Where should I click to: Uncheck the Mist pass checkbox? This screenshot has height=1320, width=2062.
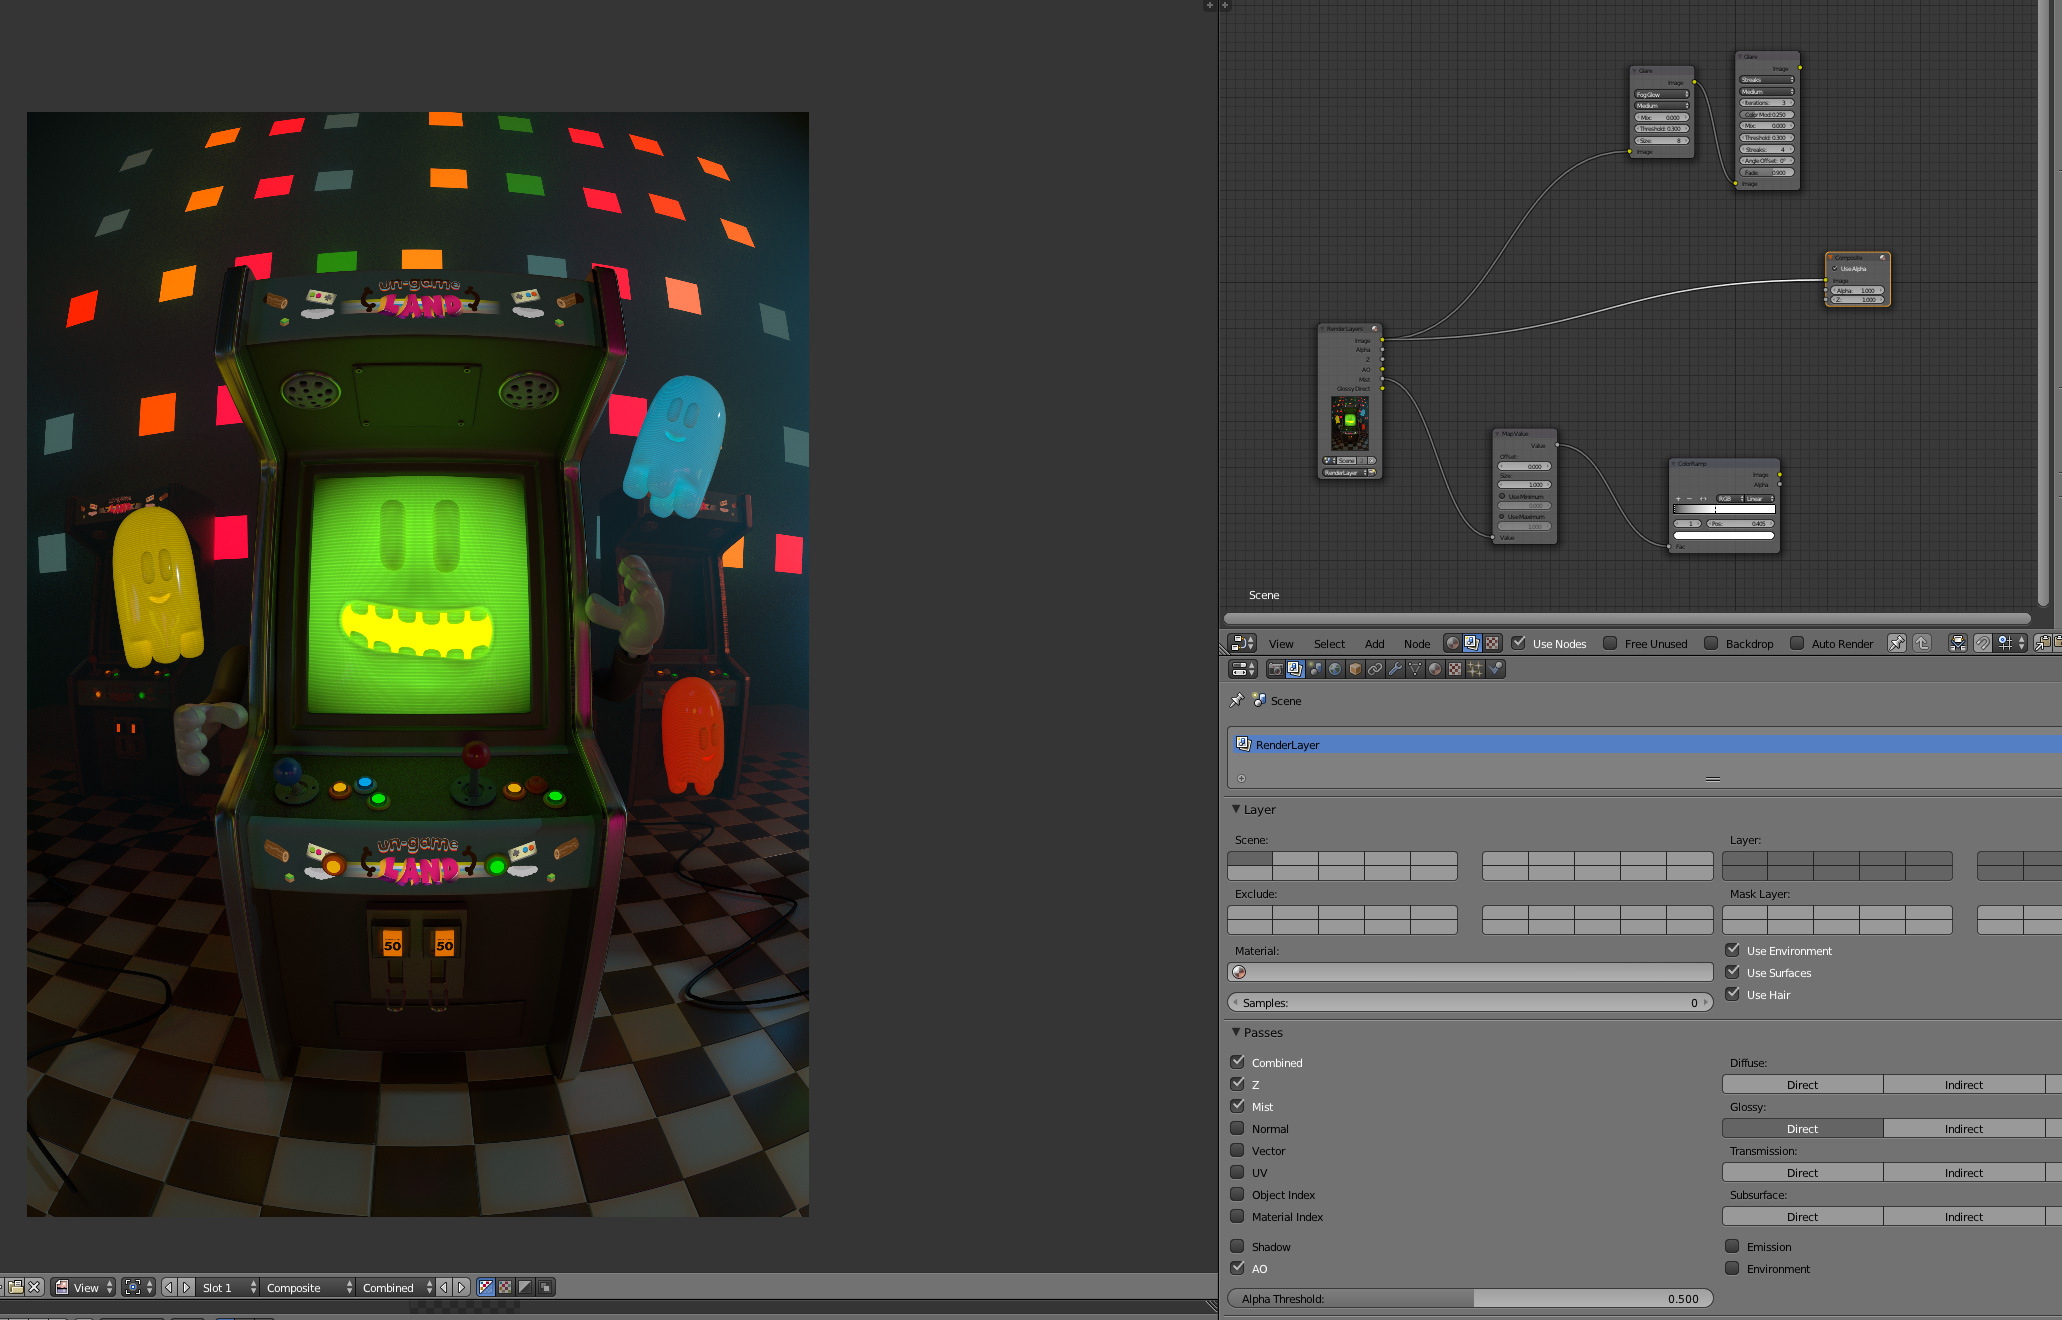coord(1237,1106)
